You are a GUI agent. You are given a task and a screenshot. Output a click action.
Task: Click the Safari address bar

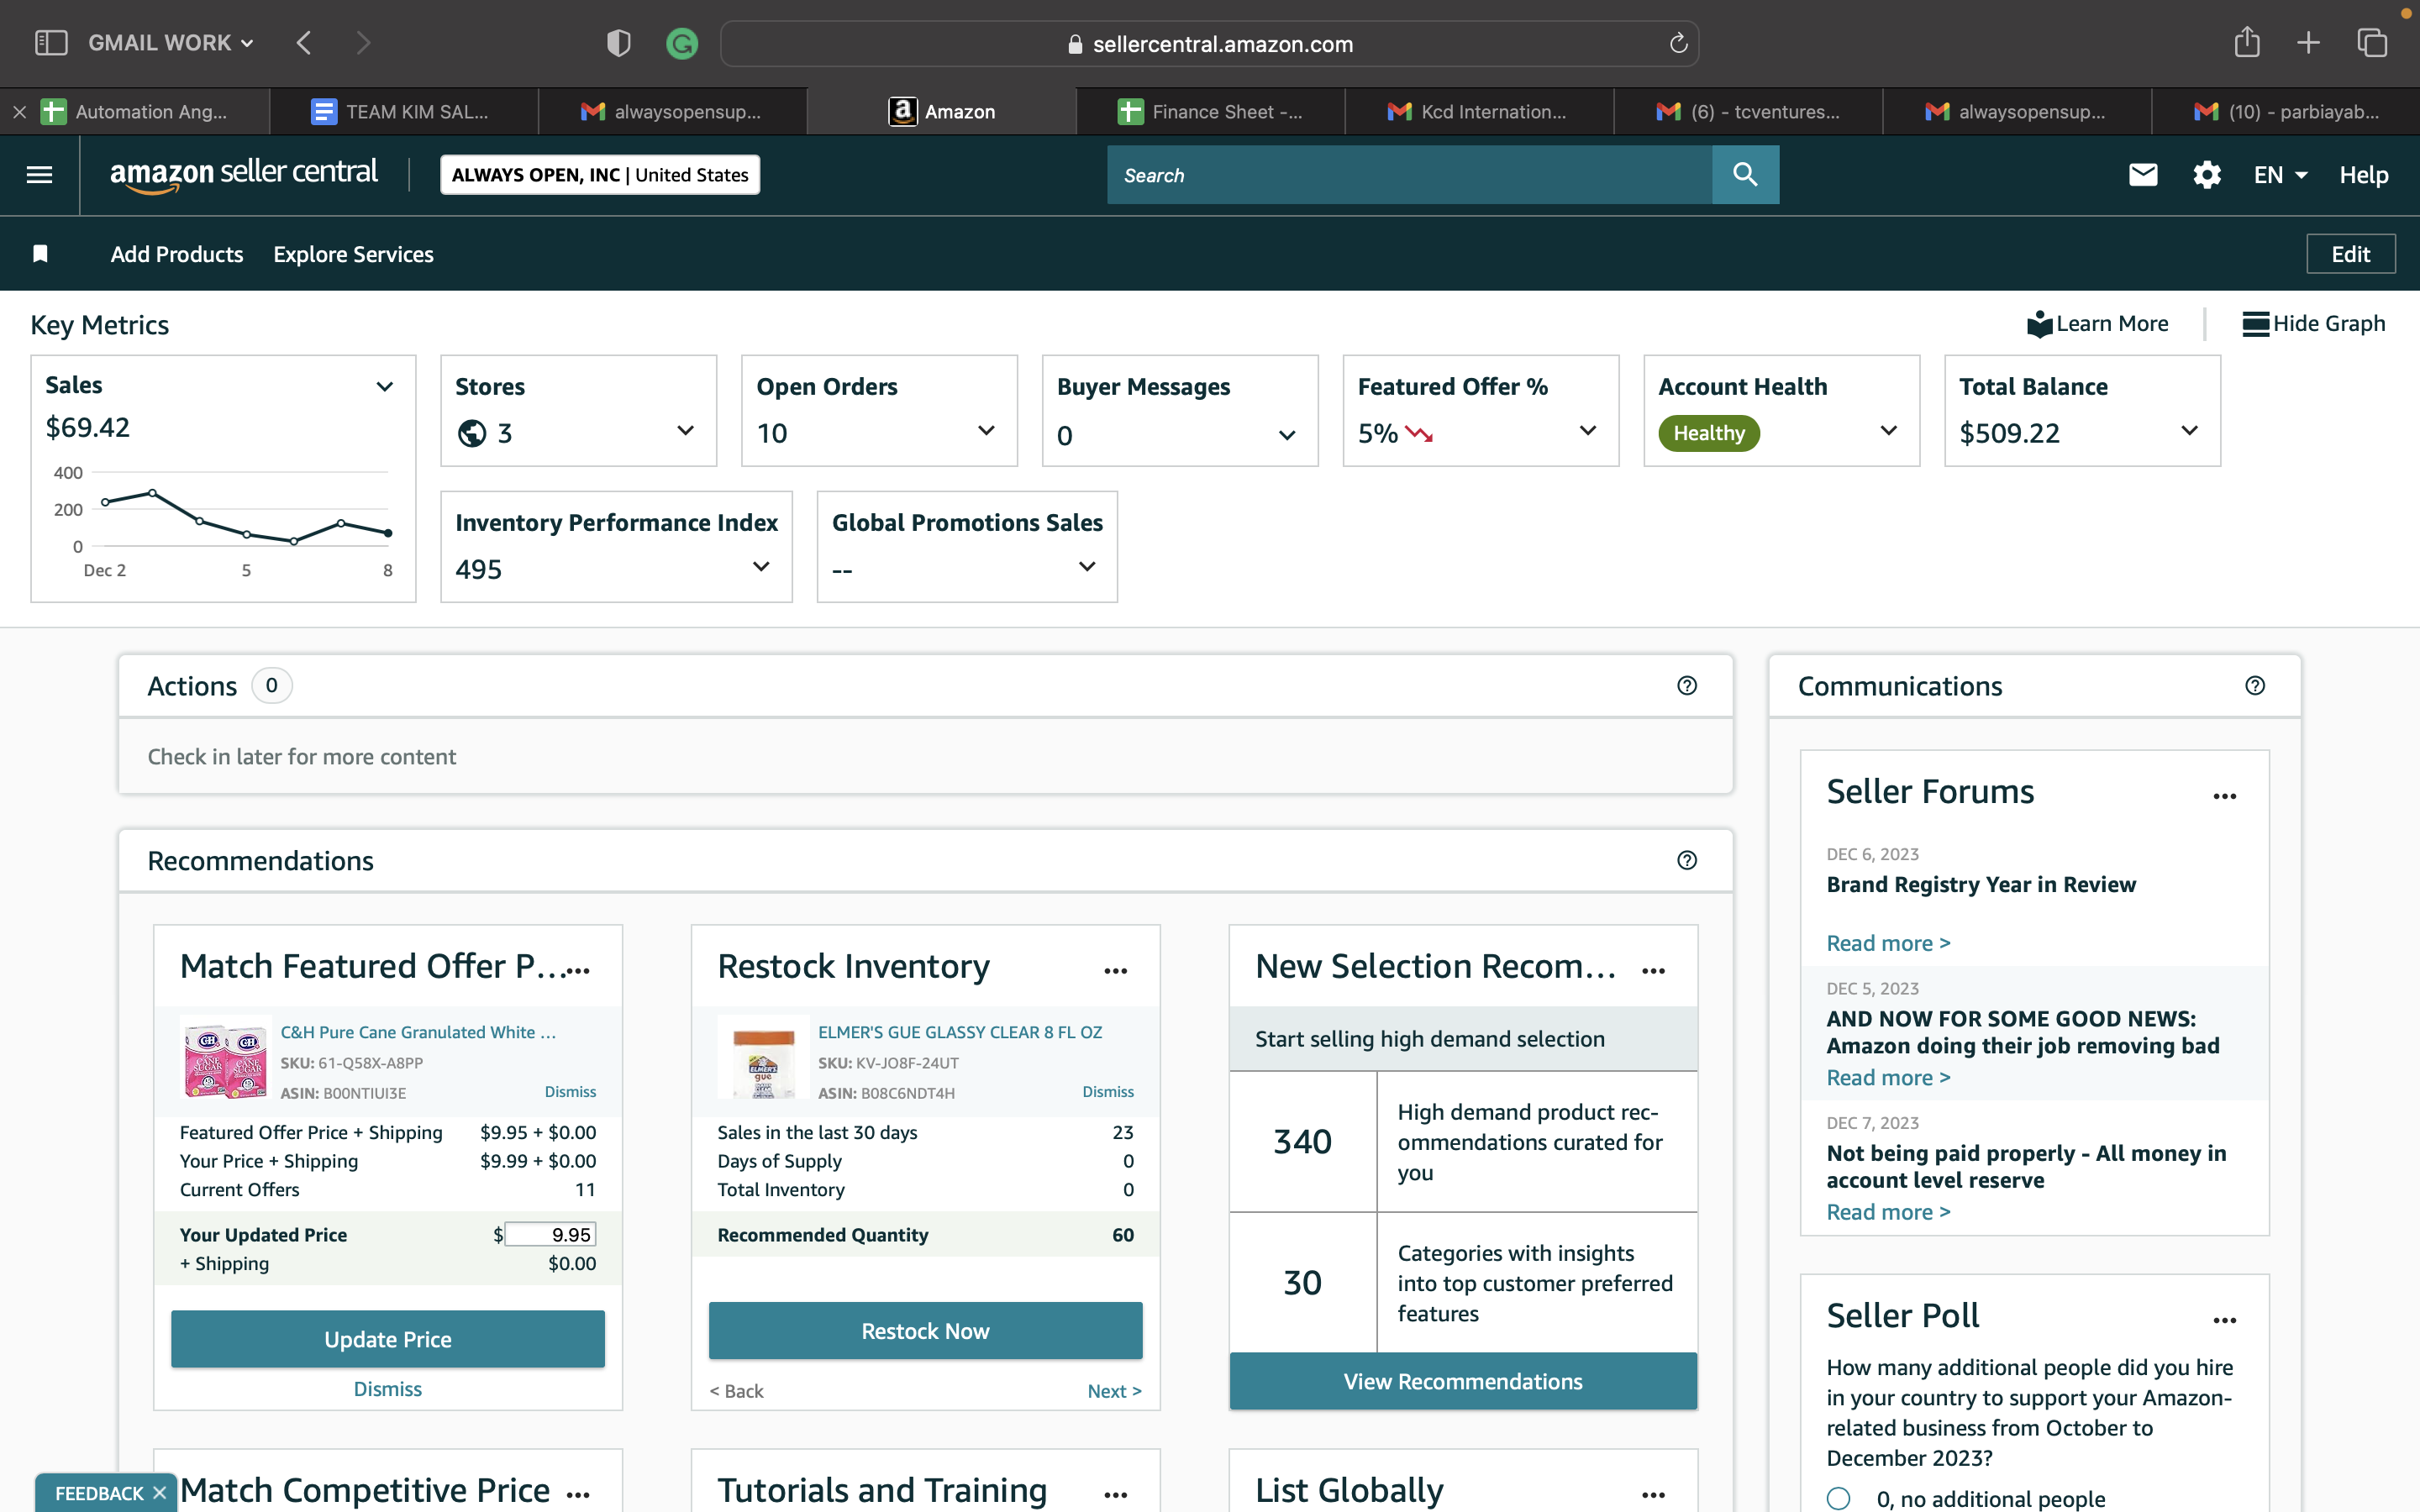pos(1209,43)
